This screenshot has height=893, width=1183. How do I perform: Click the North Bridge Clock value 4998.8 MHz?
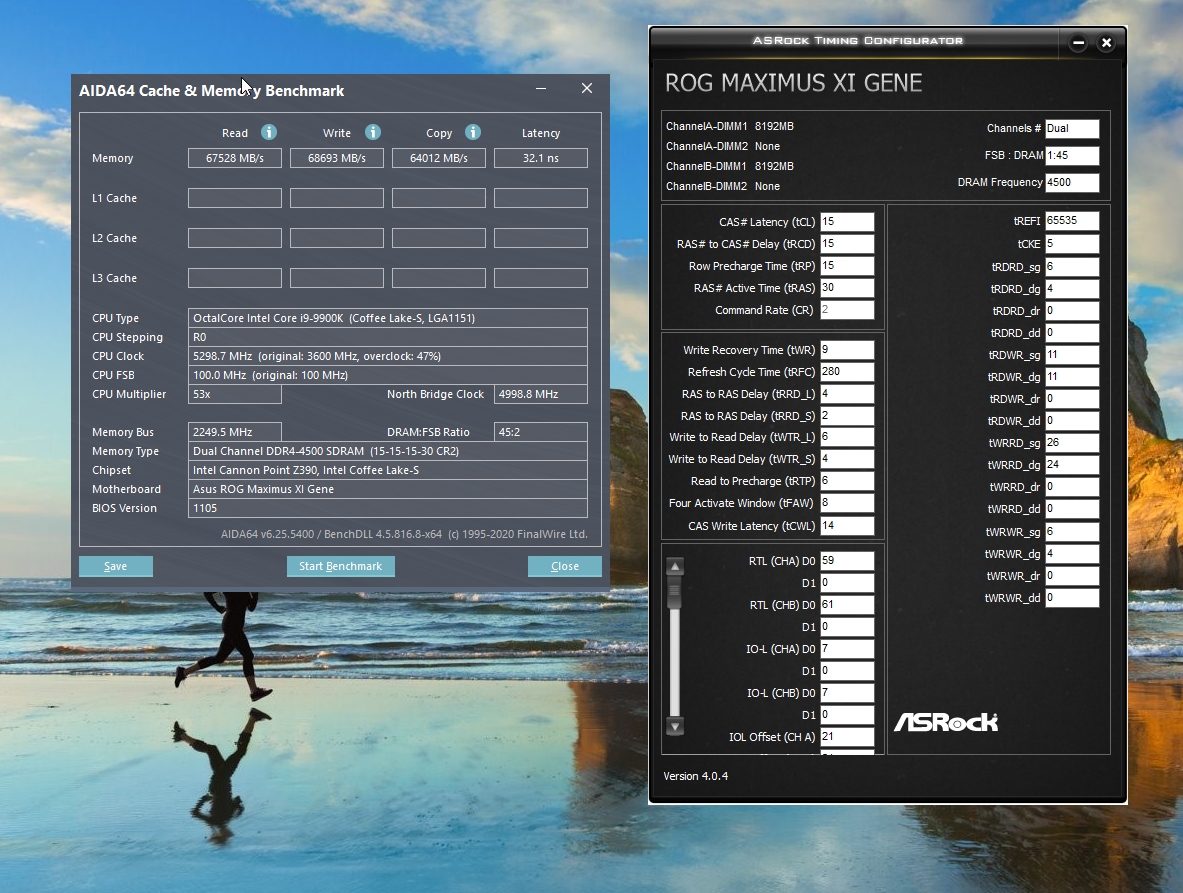(x=540, y=394)
